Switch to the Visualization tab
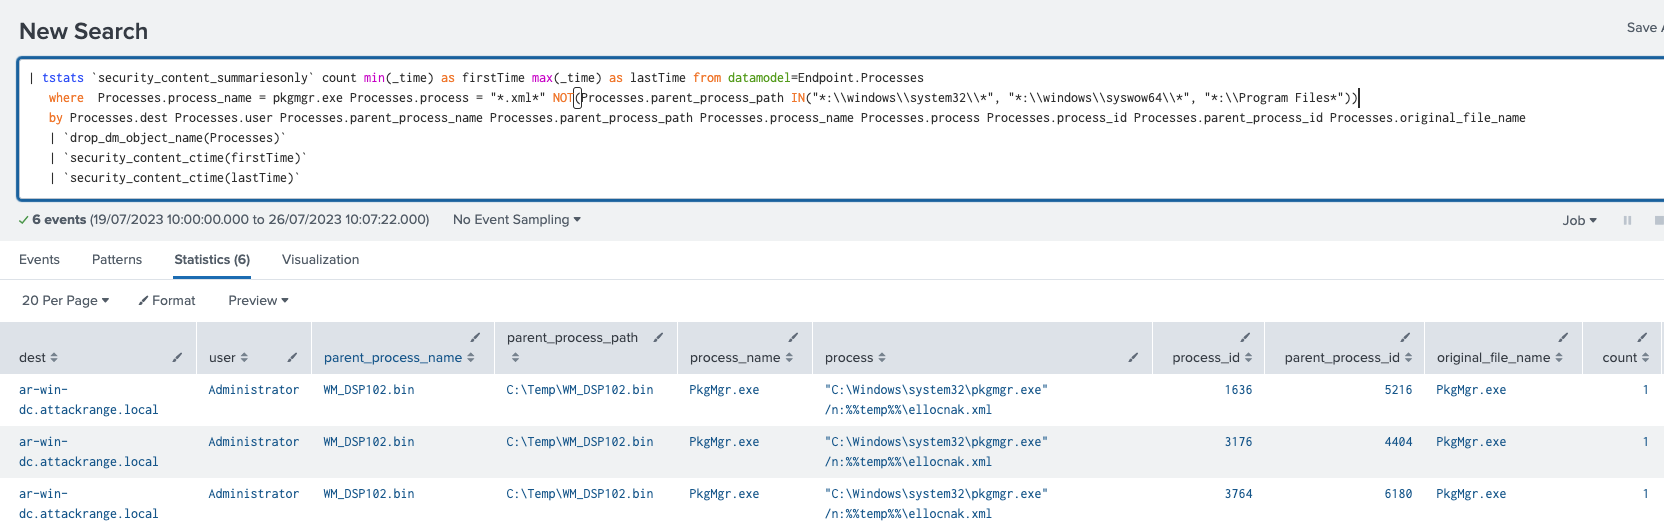 (x=320, y=260)
